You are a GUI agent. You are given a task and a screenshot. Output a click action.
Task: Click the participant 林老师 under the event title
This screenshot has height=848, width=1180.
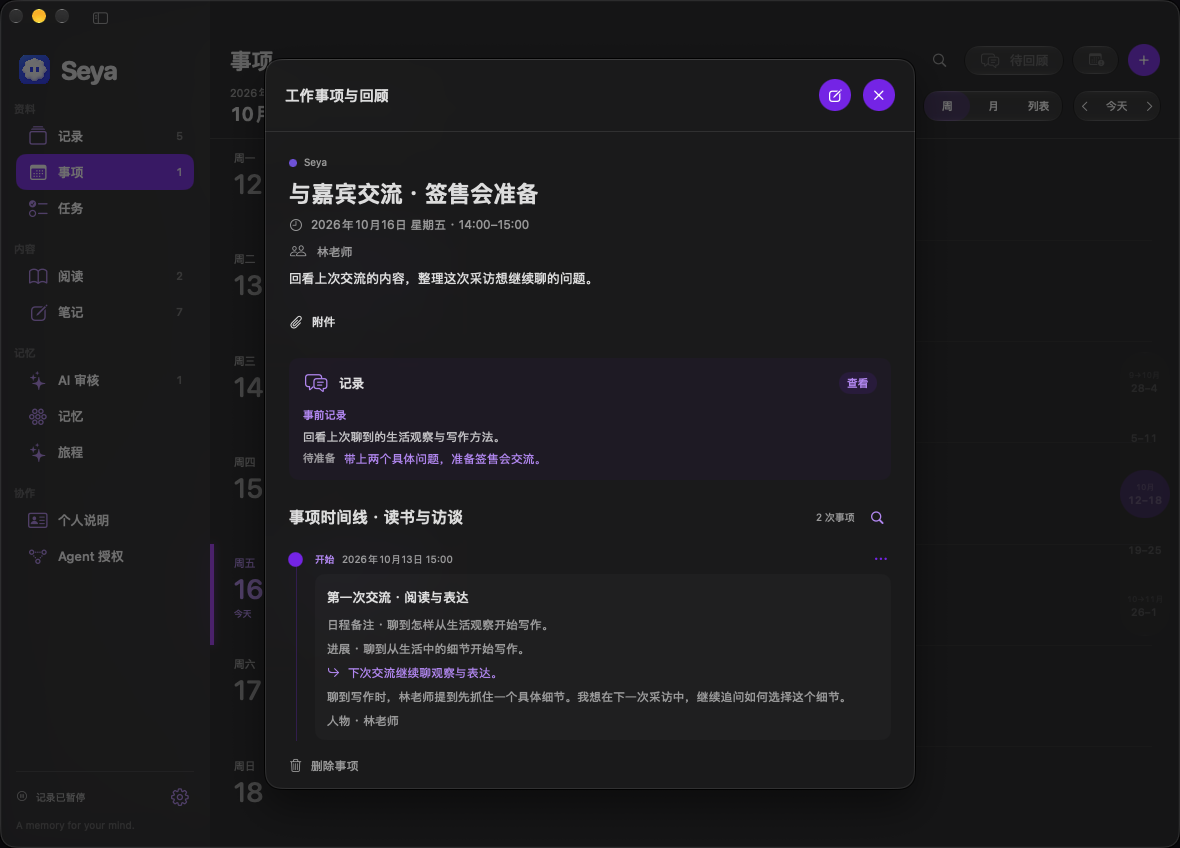334,252
